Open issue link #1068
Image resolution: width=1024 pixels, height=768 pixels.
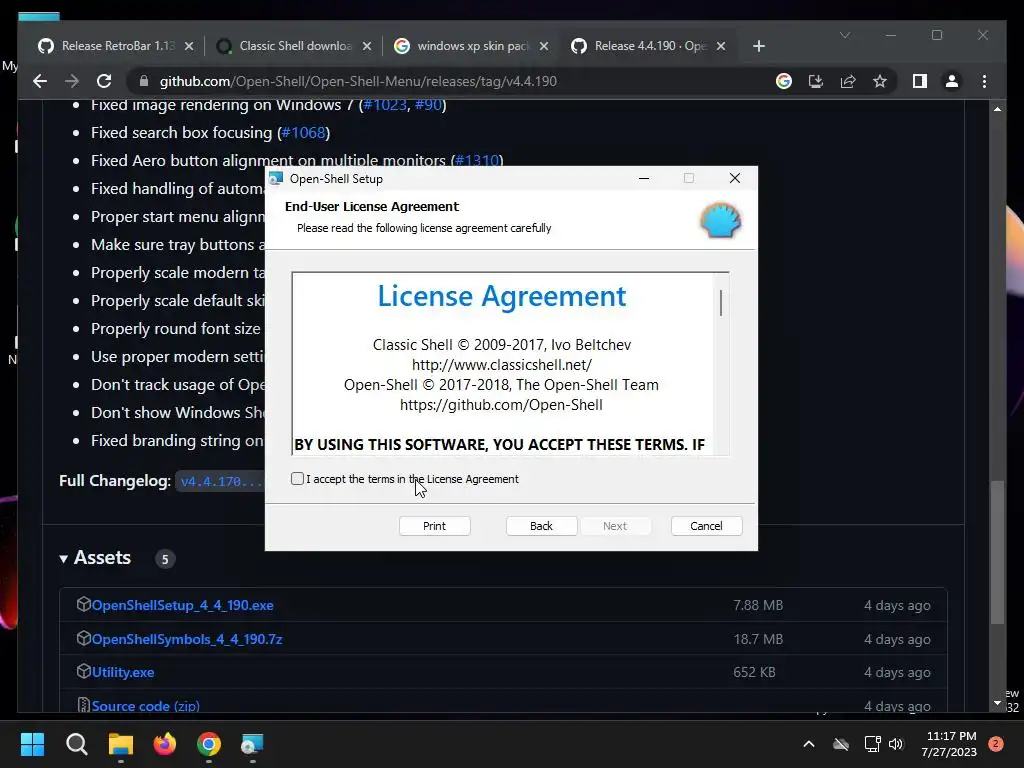pyautogui.click(x=303, y=133)
